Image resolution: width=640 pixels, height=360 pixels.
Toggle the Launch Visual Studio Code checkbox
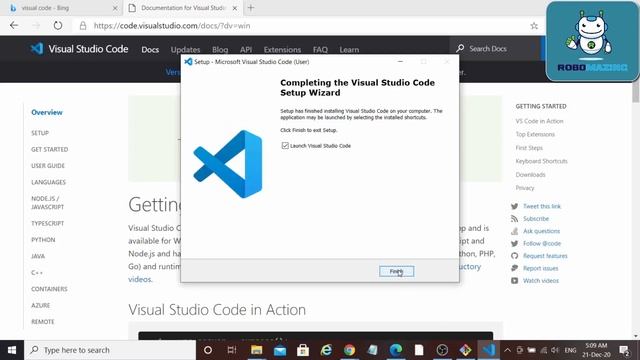pos(285,146)
